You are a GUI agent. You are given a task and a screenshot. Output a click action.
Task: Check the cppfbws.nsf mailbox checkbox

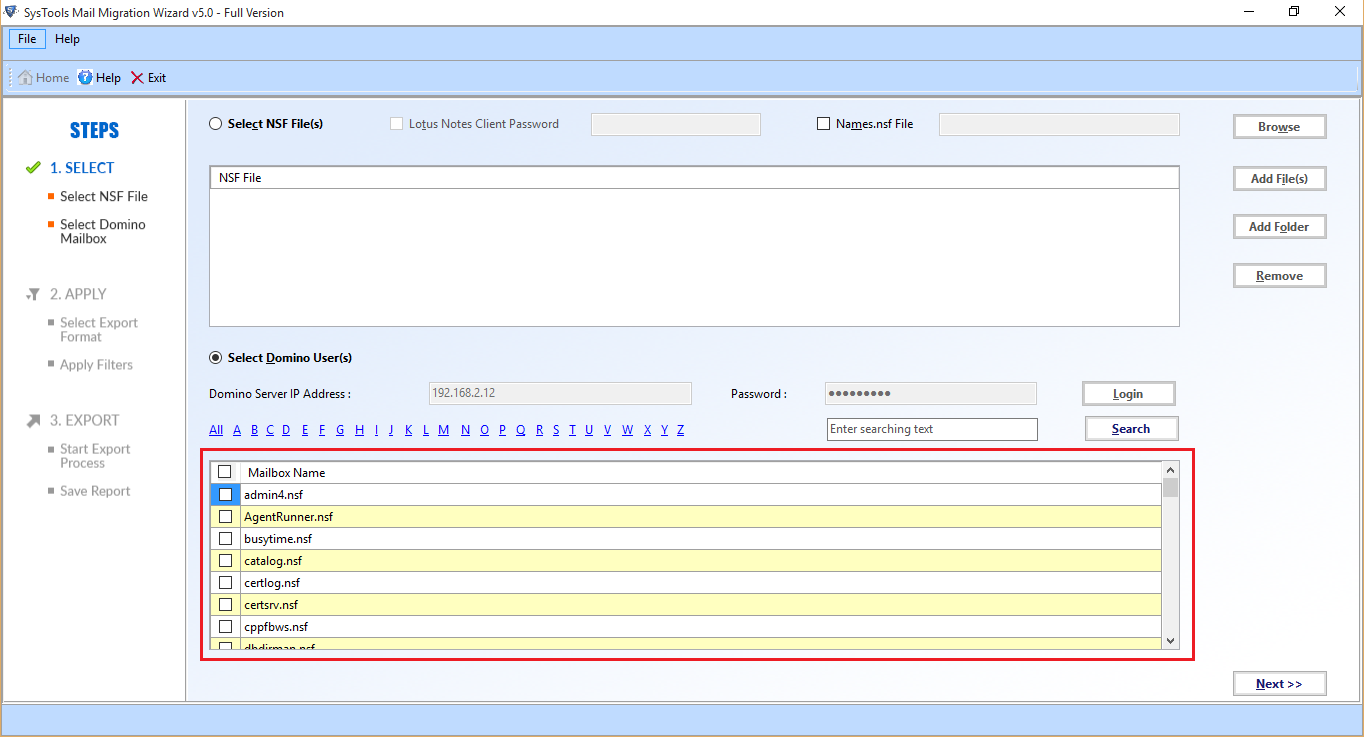click(225, 626)
